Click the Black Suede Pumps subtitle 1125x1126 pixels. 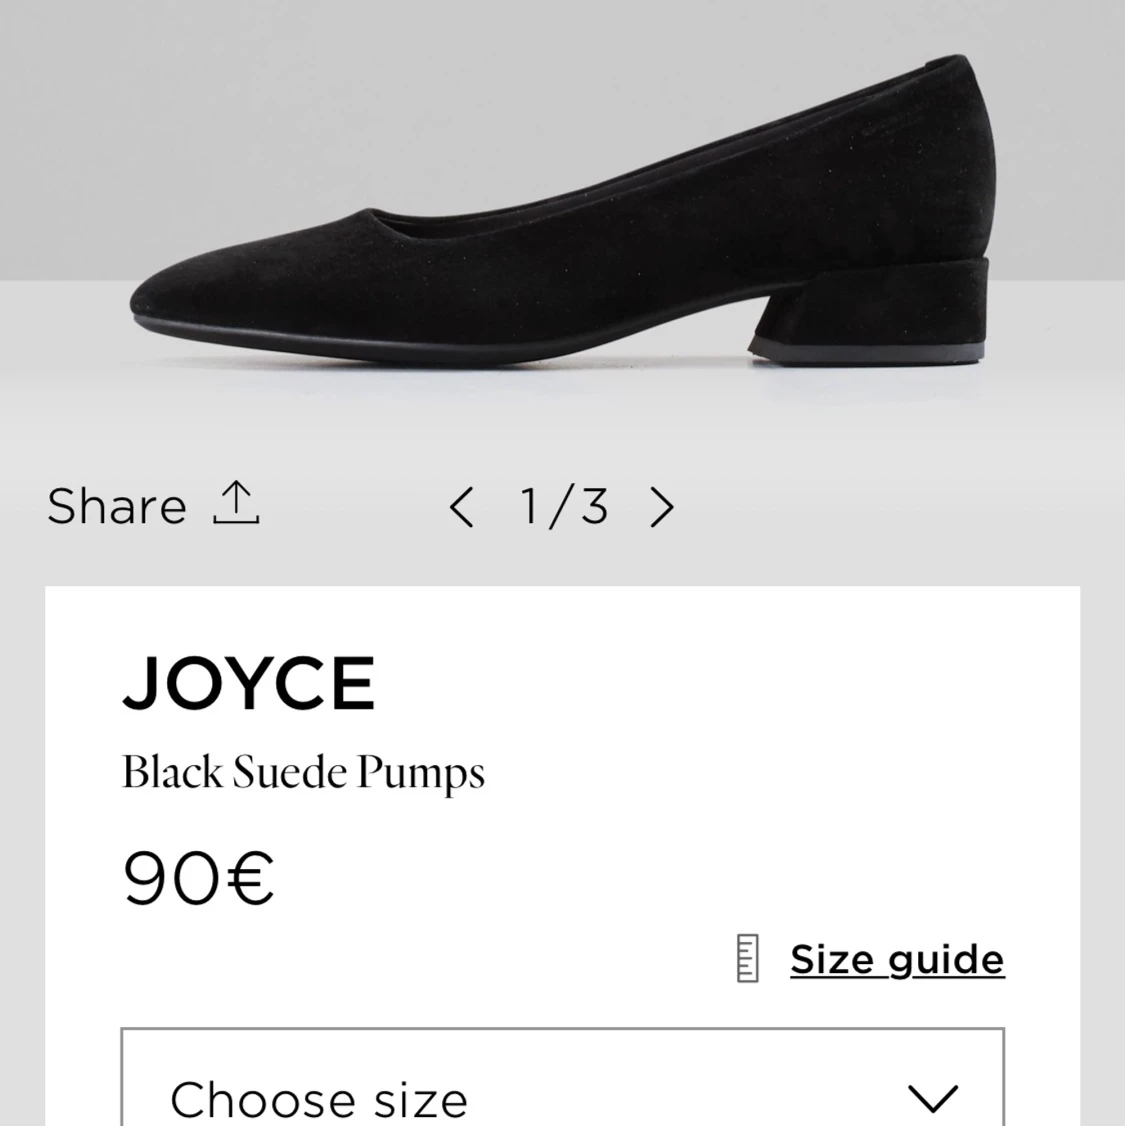303,773
